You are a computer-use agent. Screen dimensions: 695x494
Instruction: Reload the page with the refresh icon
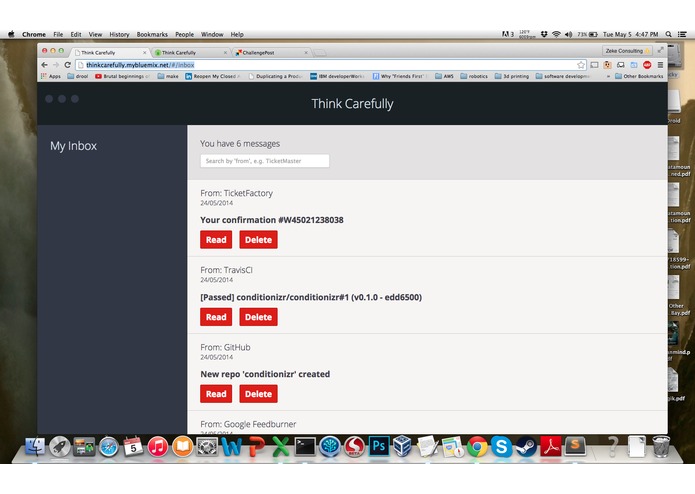pyautogui.click(x=67, y=65)
